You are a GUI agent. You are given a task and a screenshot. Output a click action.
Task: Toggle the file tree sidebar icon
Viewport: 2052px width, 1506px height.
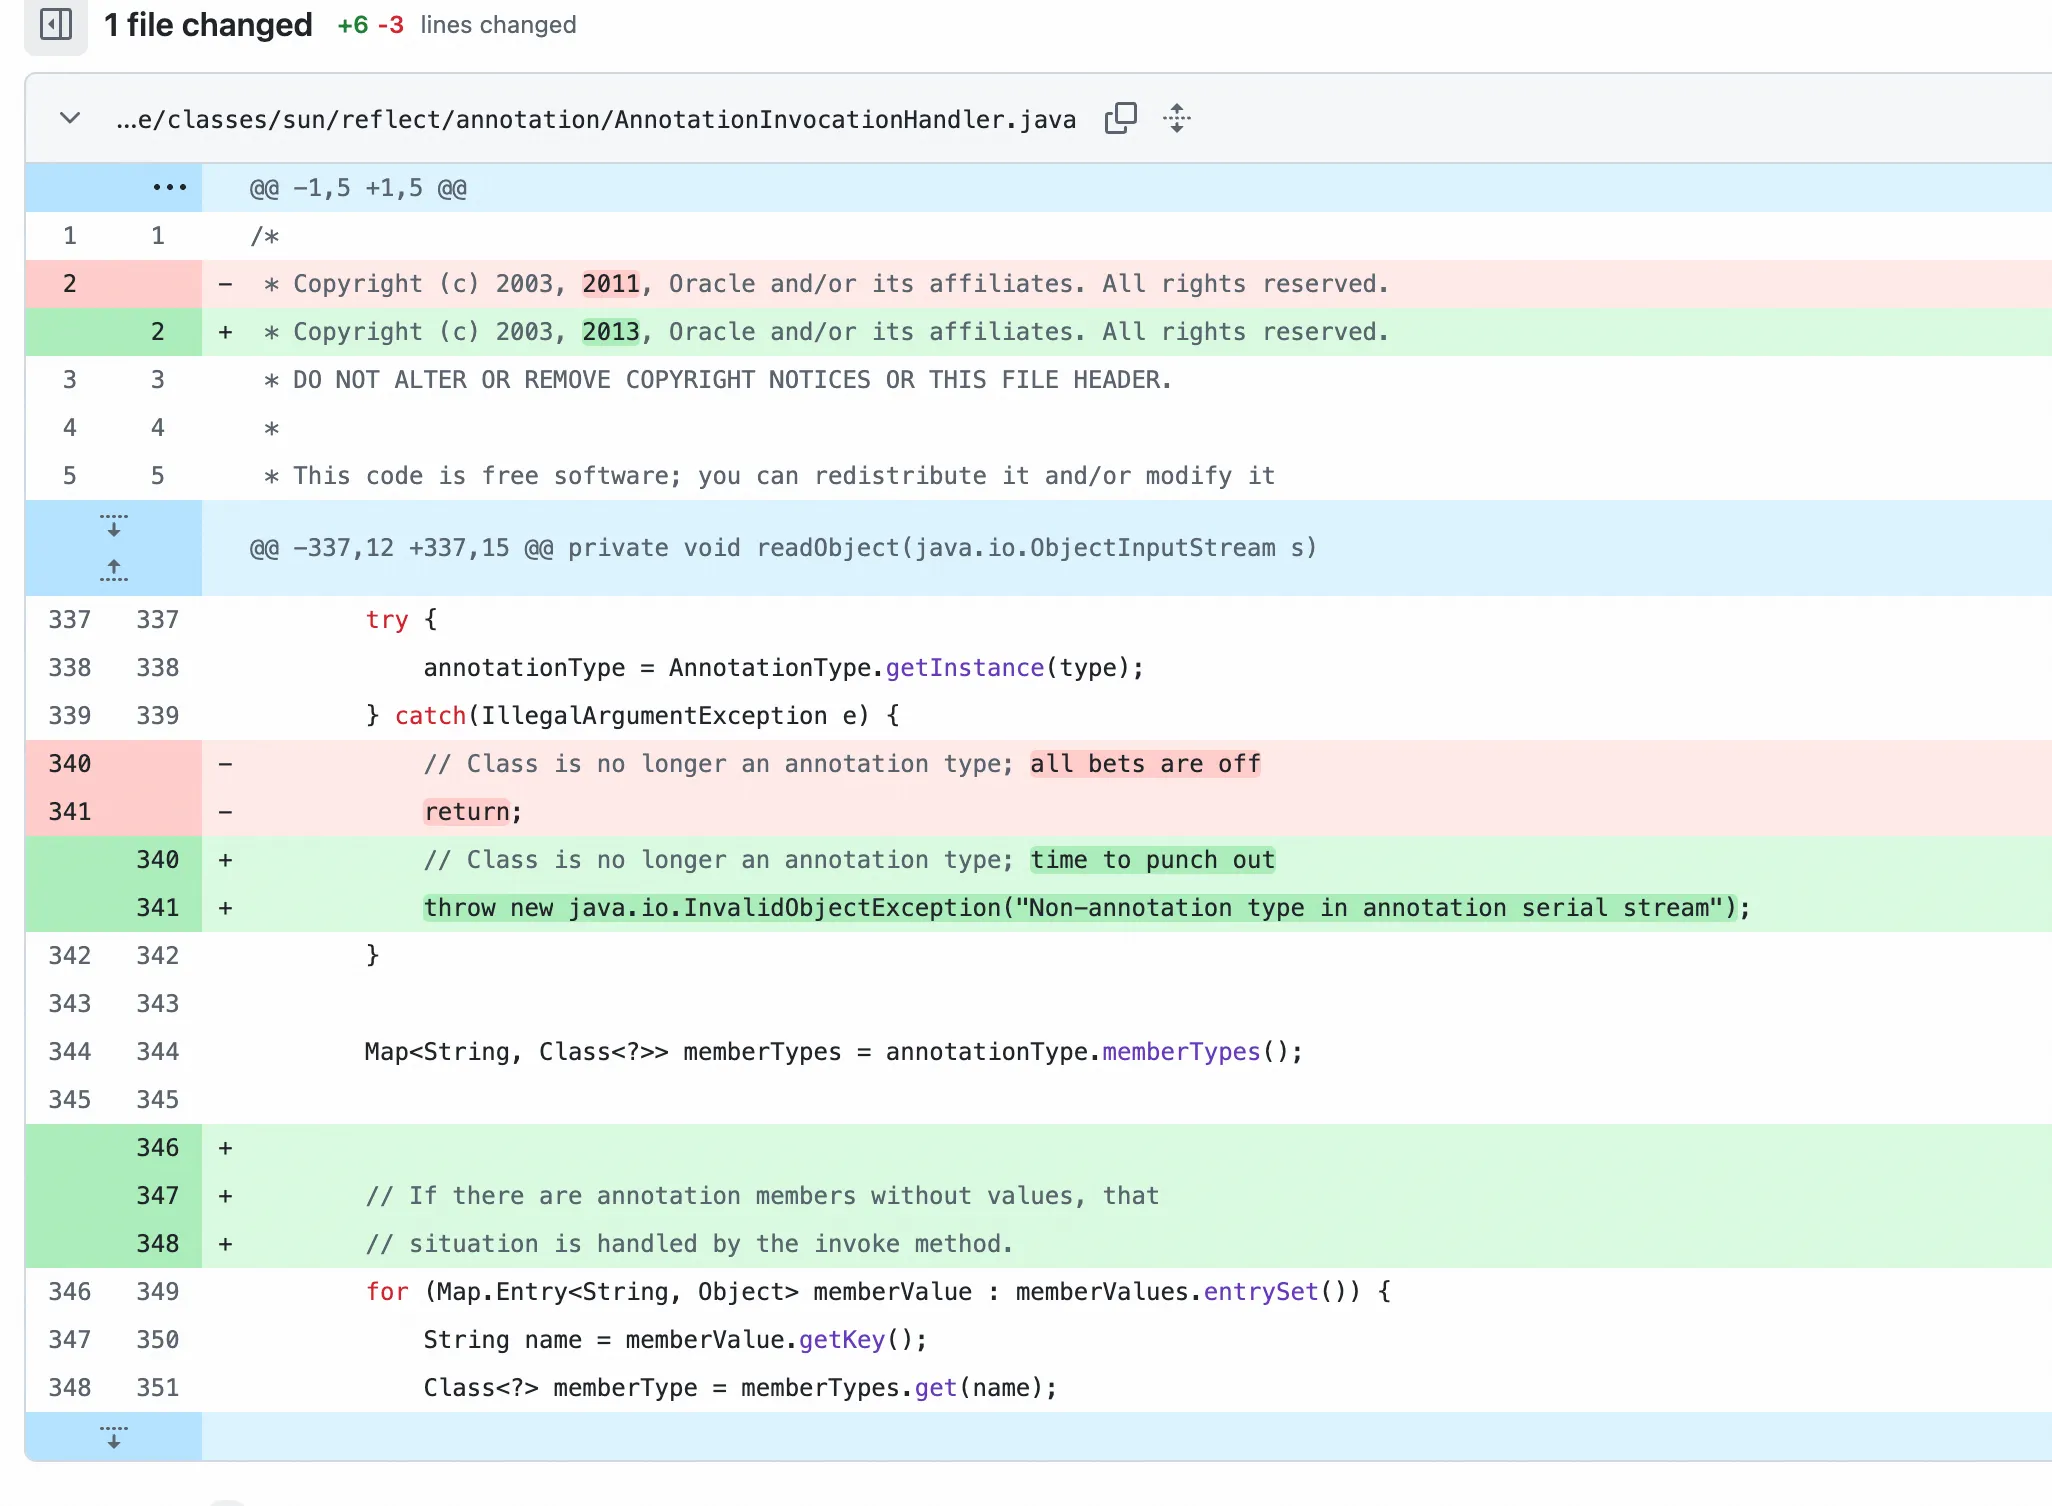click(x=56, y=24)
